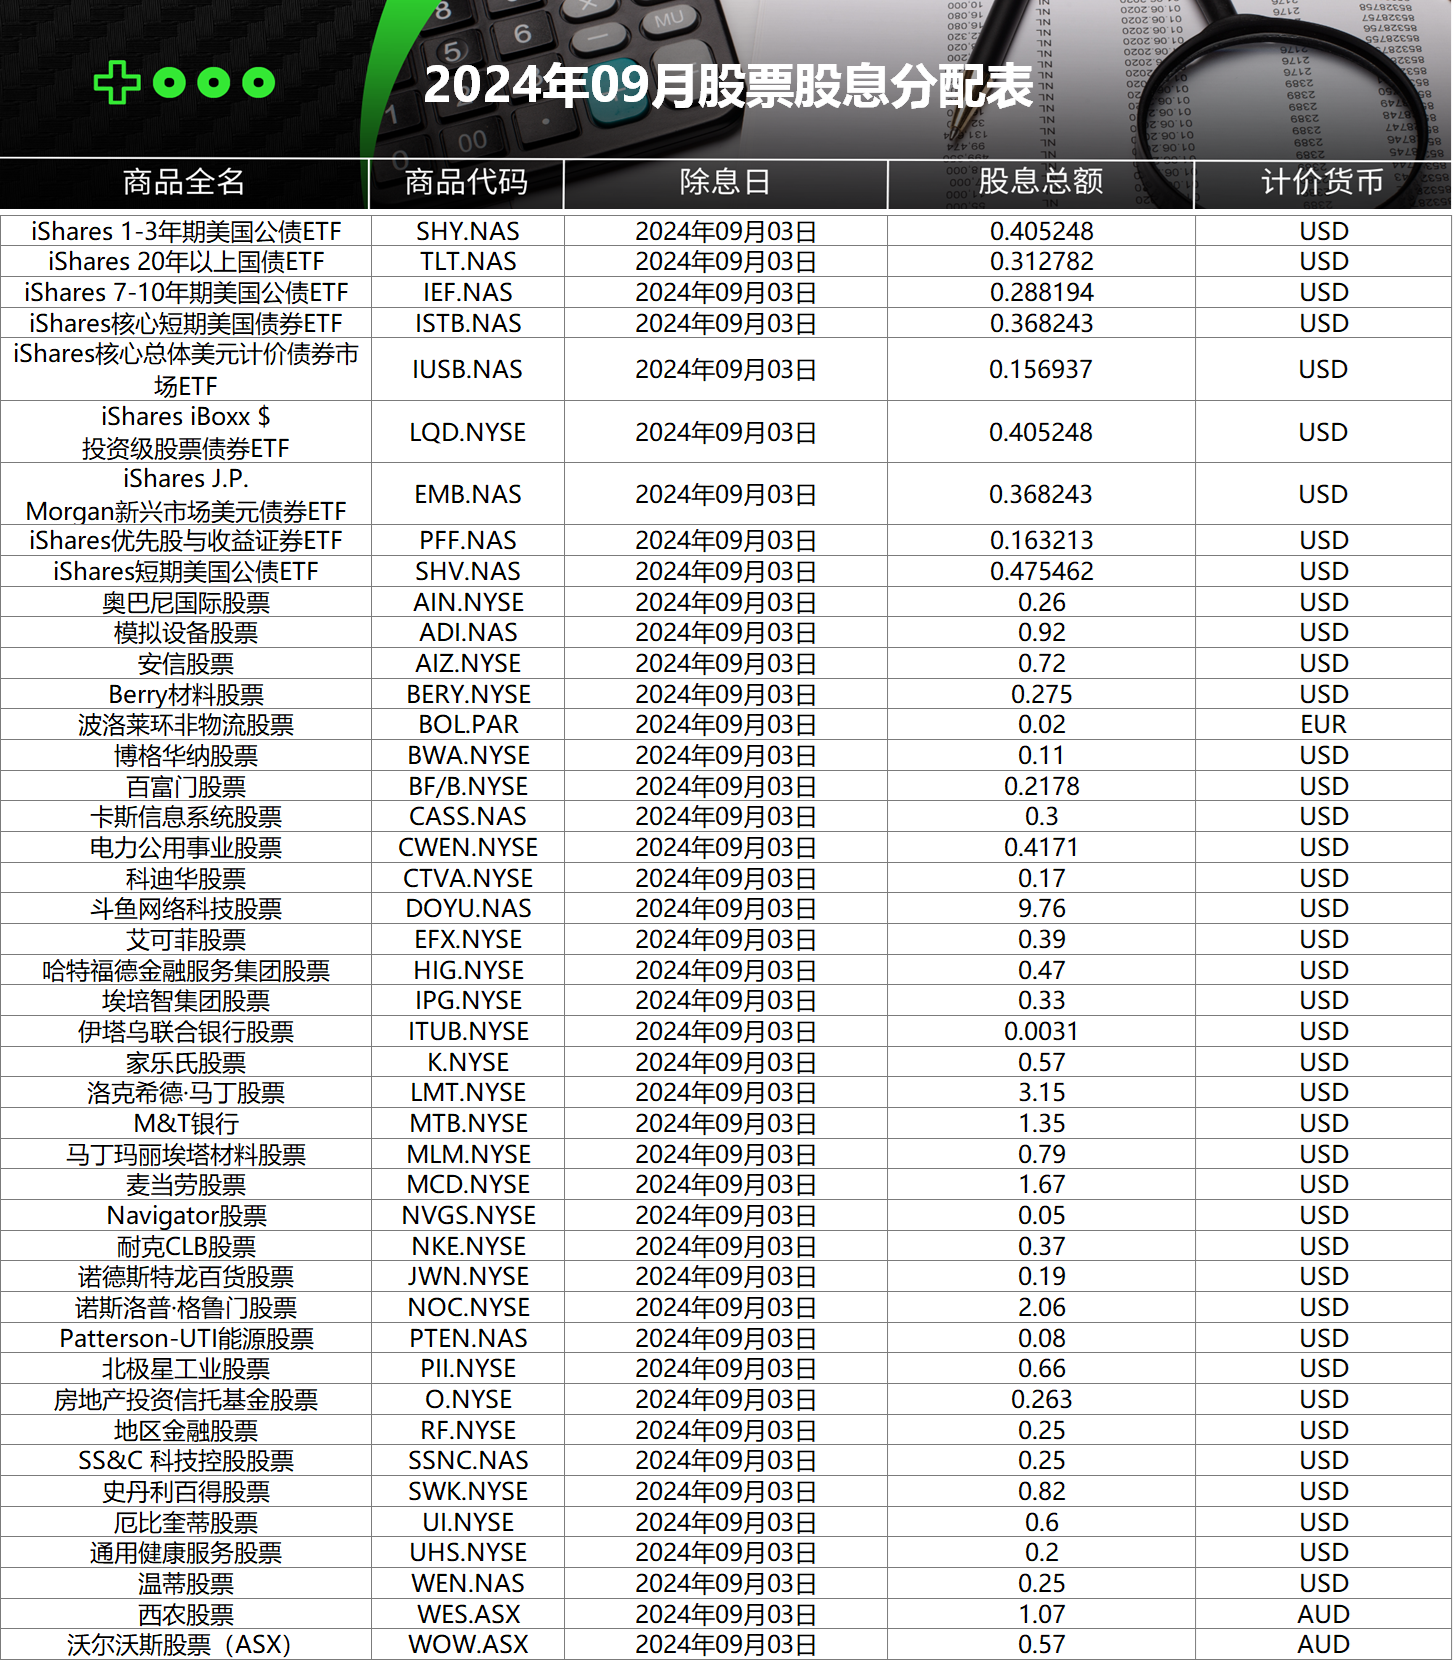Select the O.NYSE code cell
The width and height of the screenshot is (1453, 1661).
pyautogui.click(x=468, y=1400)
